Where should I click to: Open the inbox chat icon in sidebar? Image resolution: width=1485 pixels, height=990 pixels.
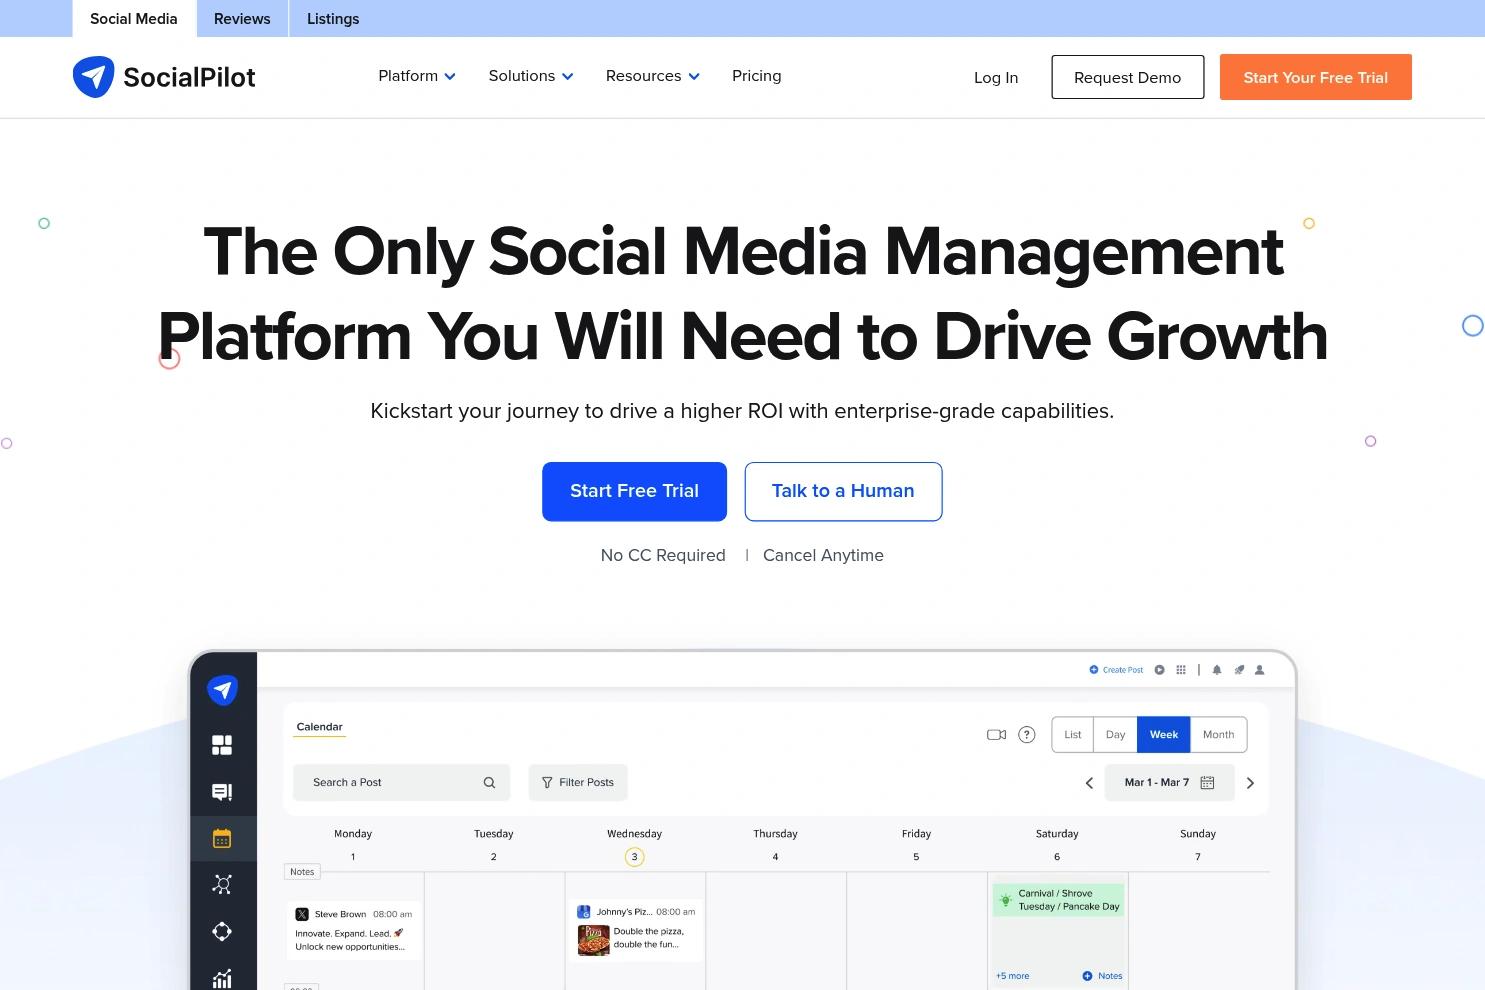[222, 792]
